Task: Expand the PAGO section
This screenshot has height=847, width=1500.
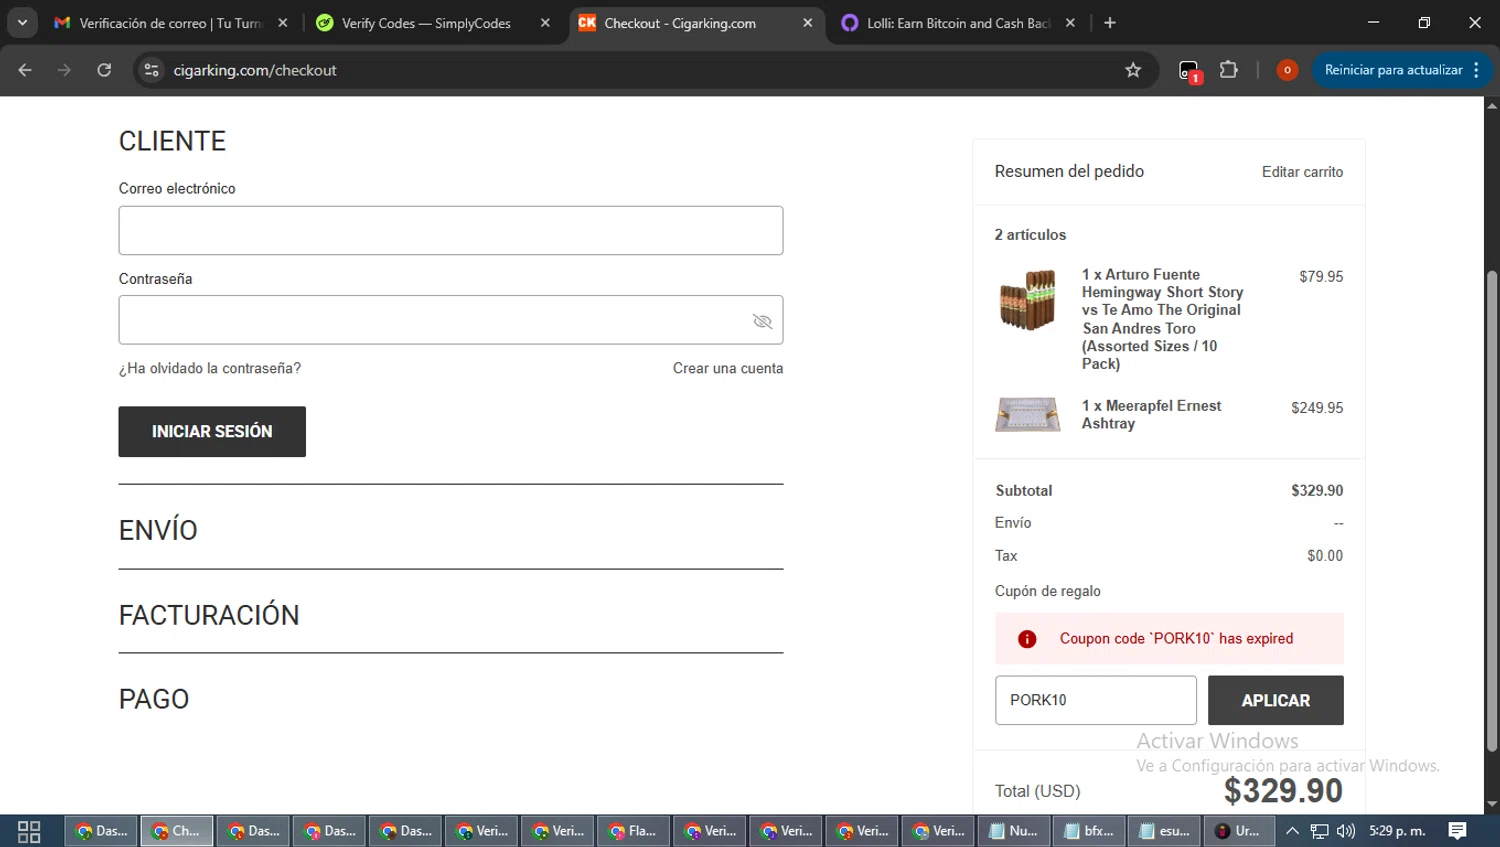Action: coord(154,699)
